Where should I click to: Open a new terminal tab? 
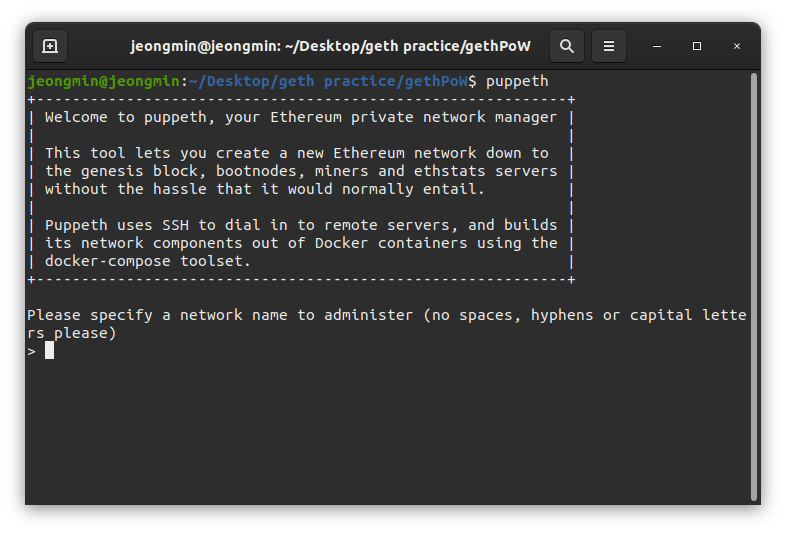(50, 46)
